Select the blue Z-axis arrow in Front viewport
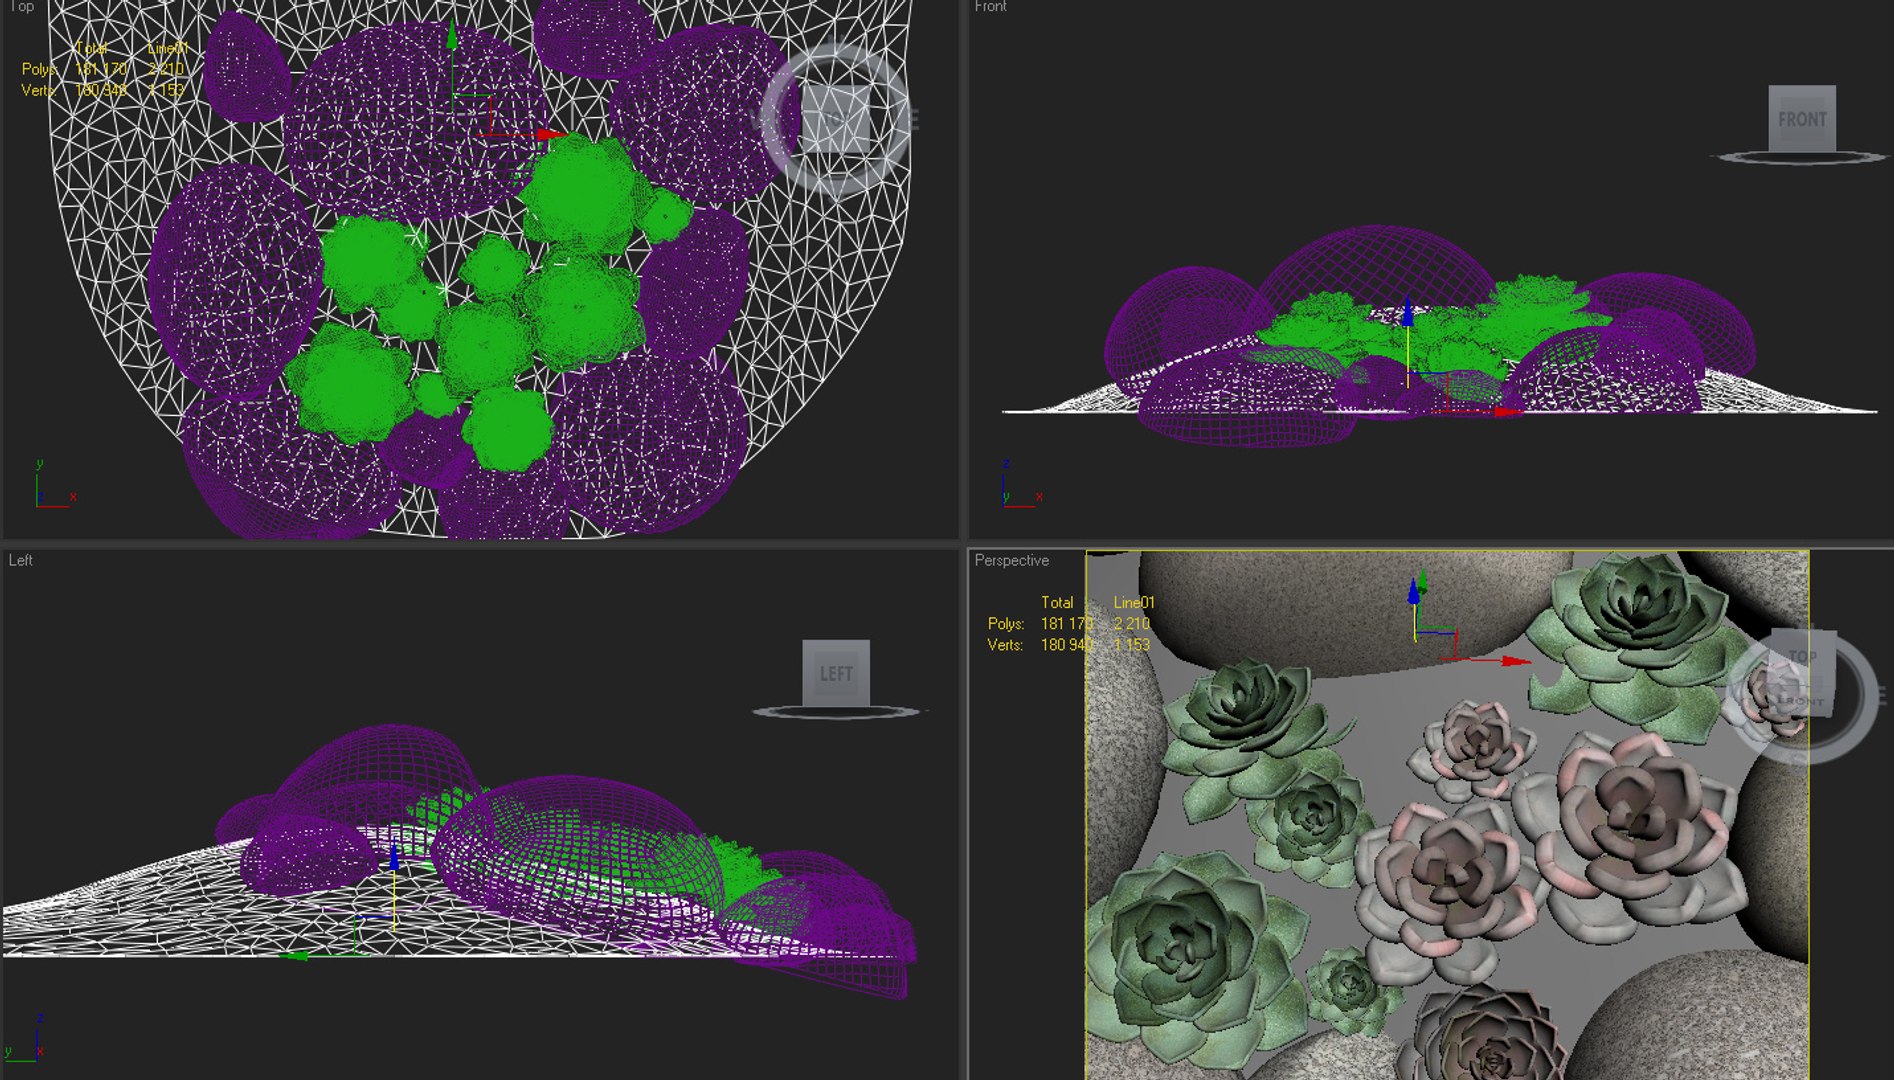1894x1080 pixels. click(1408, 312)
